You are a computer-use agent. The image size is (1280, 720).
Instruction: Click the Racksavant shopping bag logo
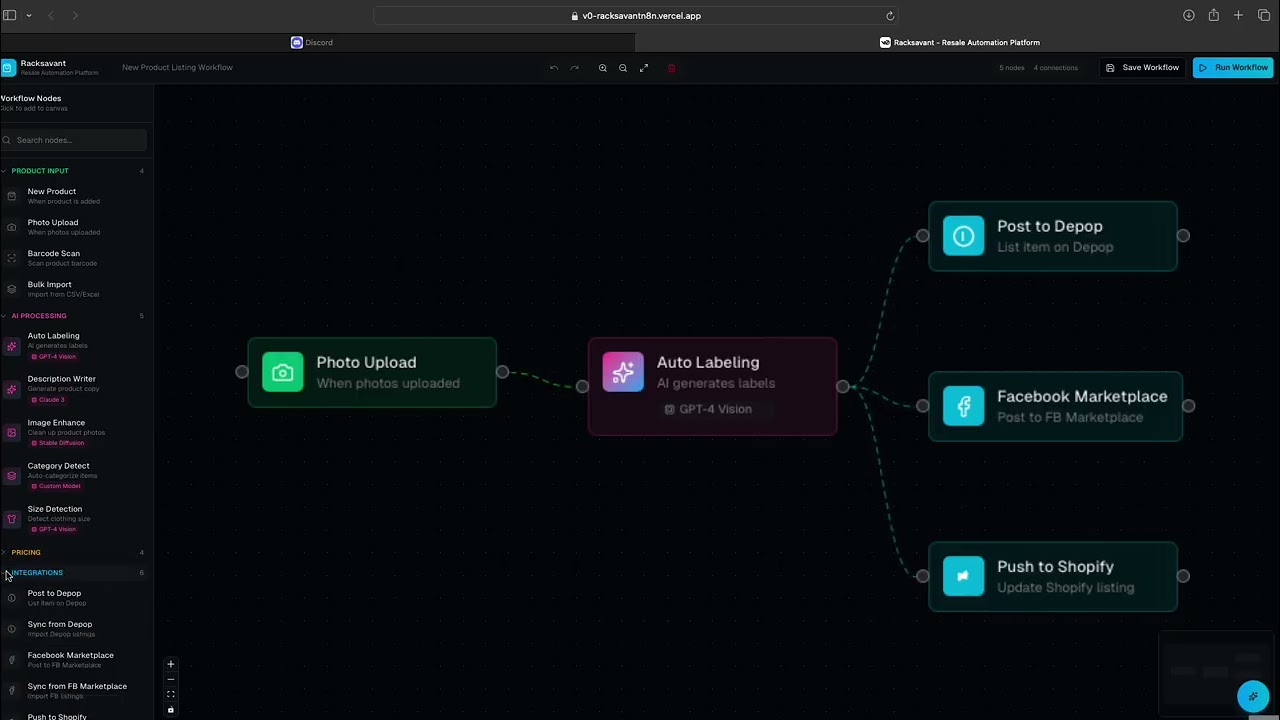[8, 68]
